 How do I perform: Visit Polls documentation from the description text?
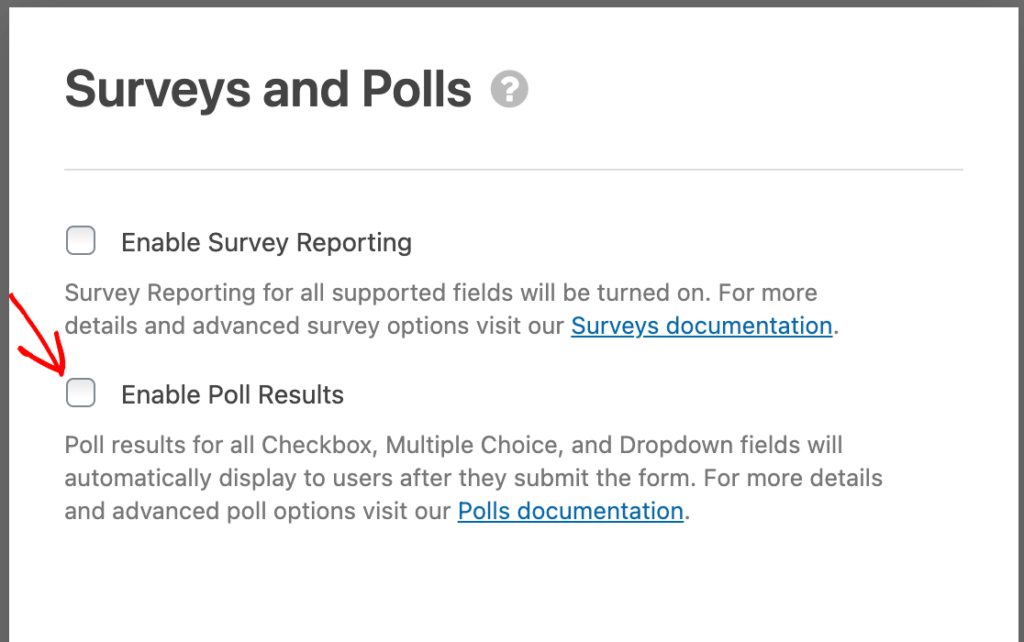tap(570, 511)
